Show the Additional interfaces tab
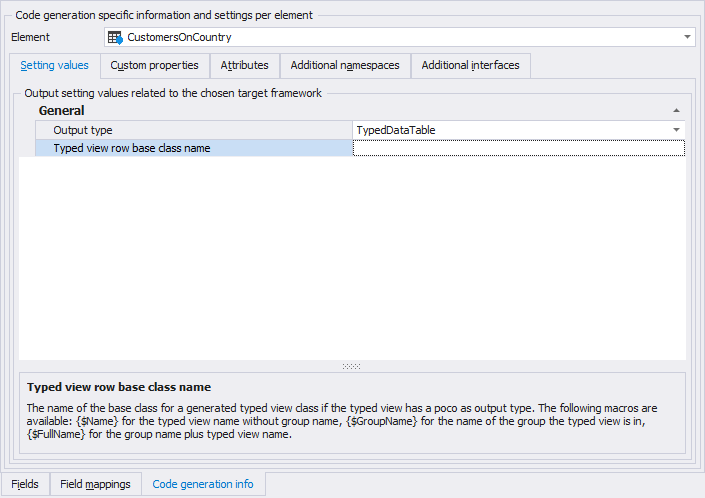Screen dimensions: 705x498 coord(470,66)
